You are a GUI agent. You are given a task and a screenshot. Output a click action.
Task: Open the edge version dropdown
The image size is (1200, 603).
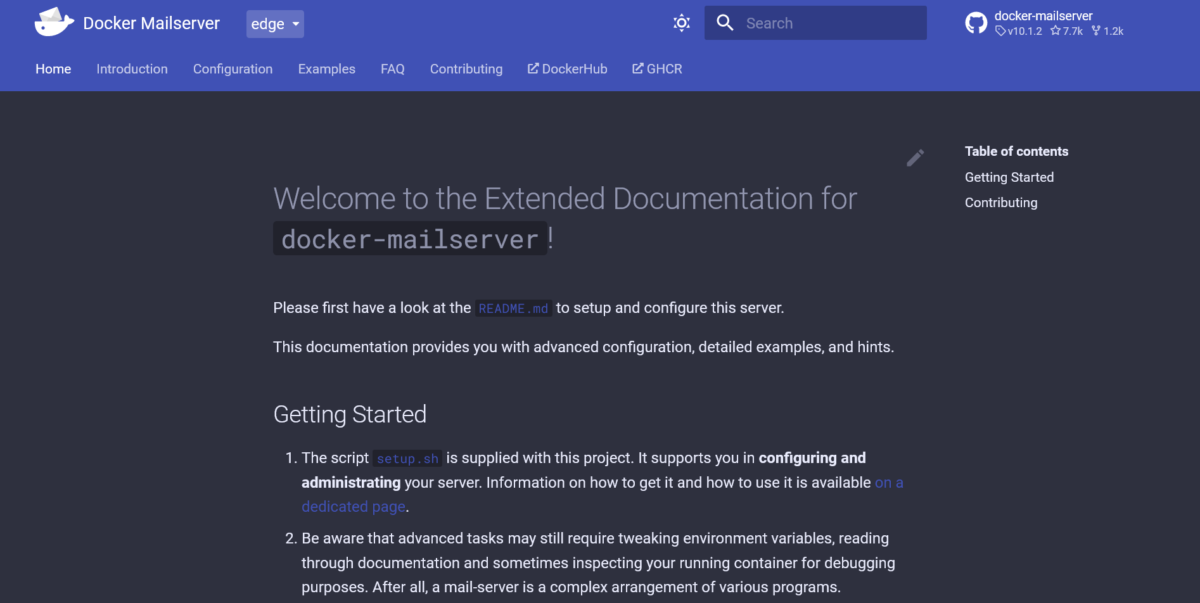tap(275, 24)
